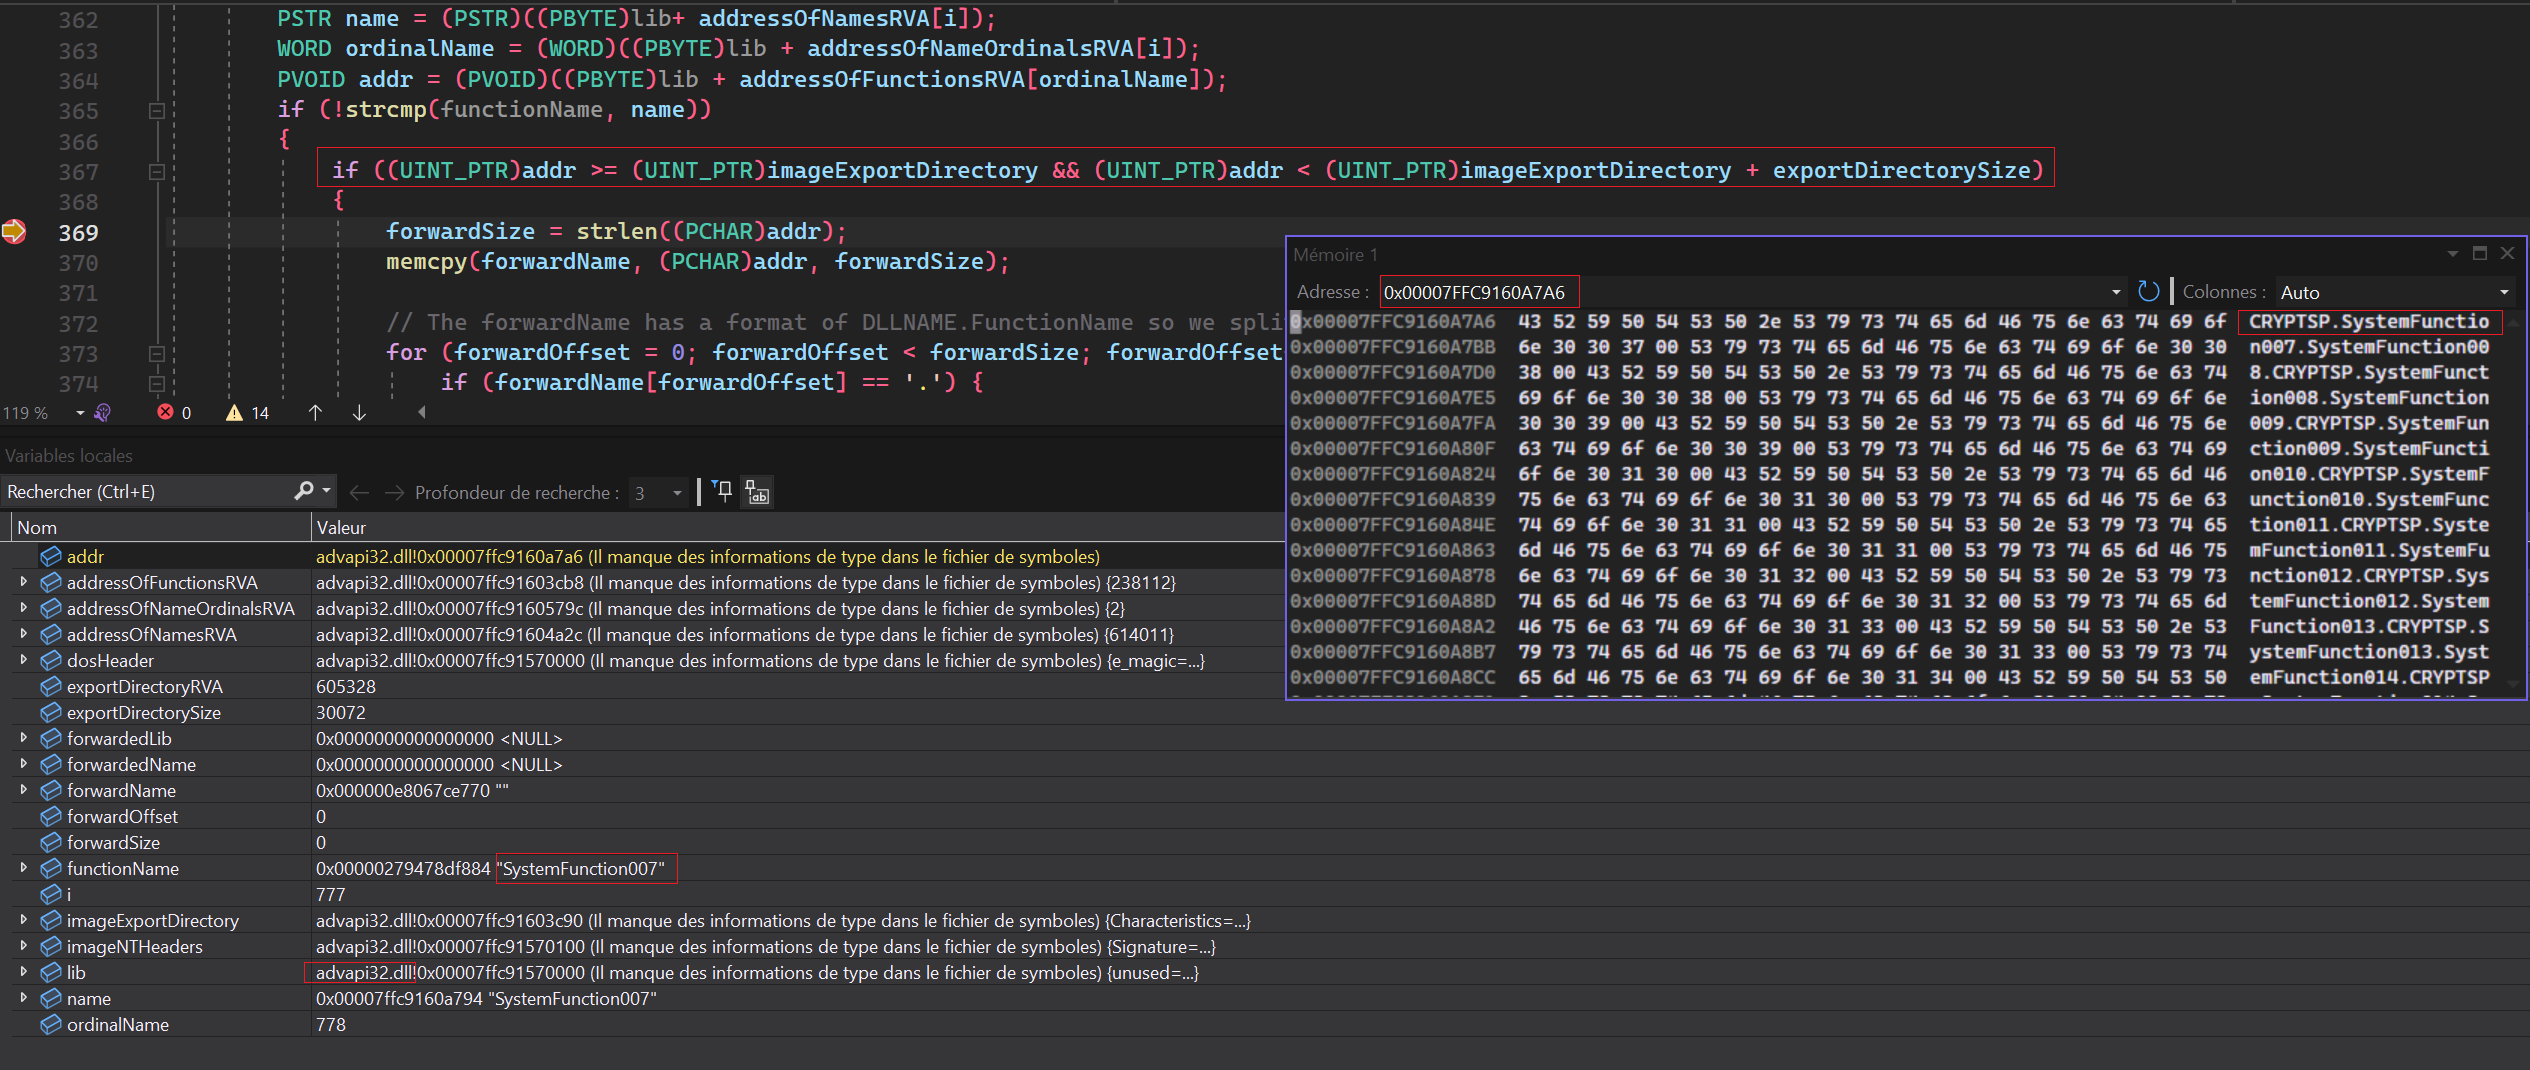
Task: Go to next issue with down arrow
Action: 359,412
